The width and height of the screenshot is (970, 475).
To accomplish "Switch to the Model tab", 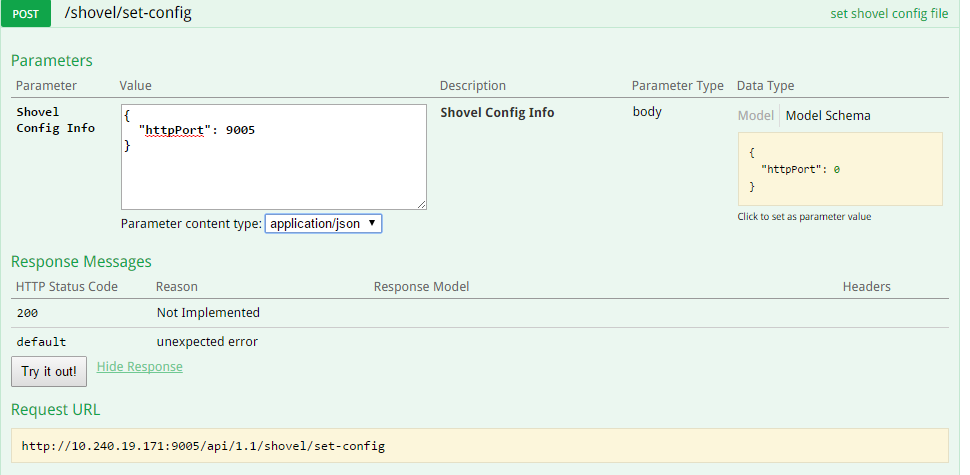I will pos(755,115).
